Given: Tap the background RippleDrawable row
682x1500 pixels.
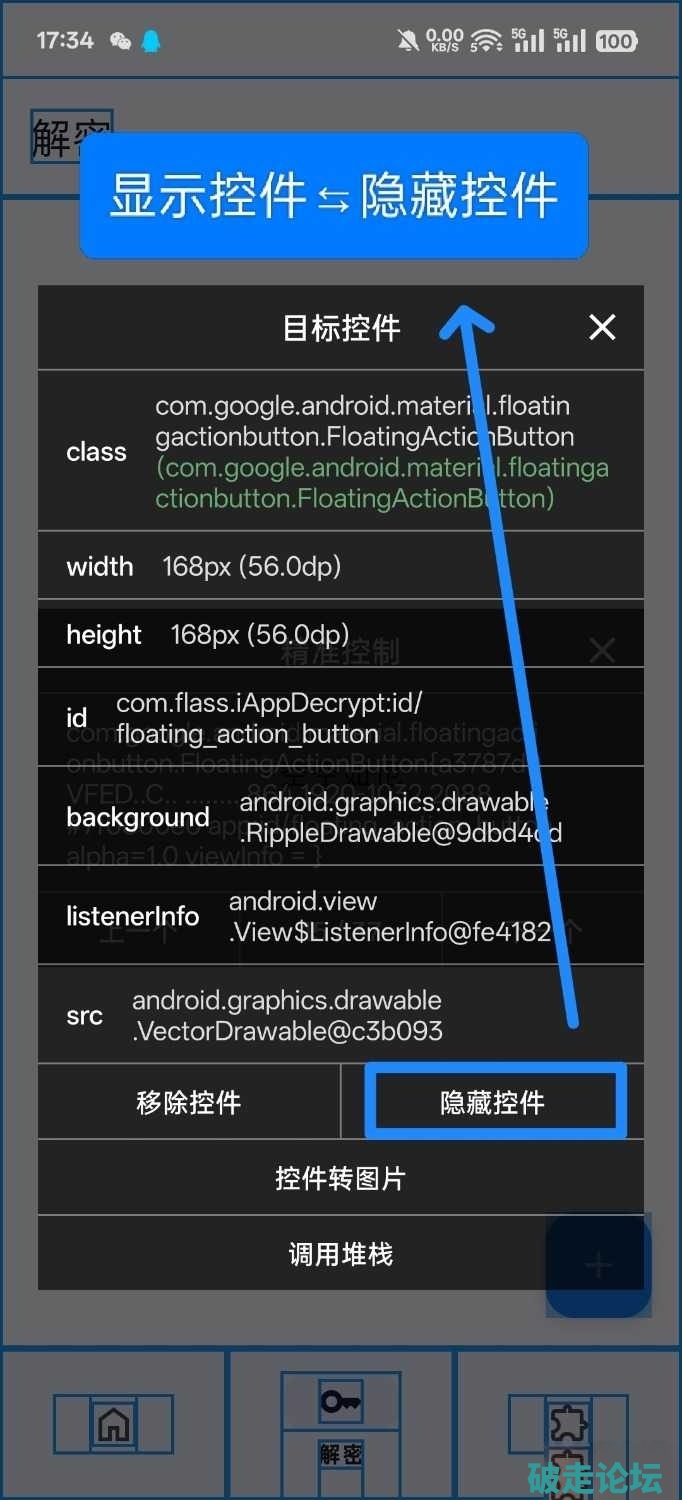Looking at the screenshot, I should pos(400,818).
